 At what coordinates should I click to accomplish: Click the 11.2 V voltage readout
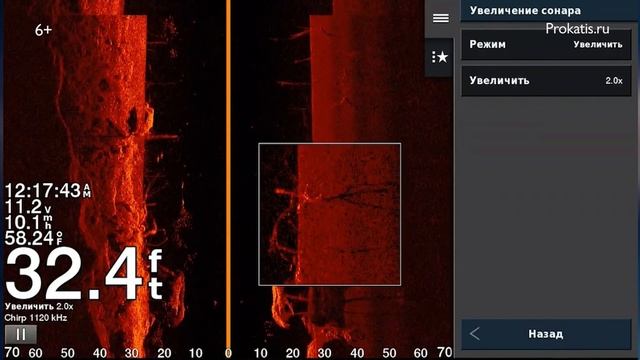[x=28, y=207]
